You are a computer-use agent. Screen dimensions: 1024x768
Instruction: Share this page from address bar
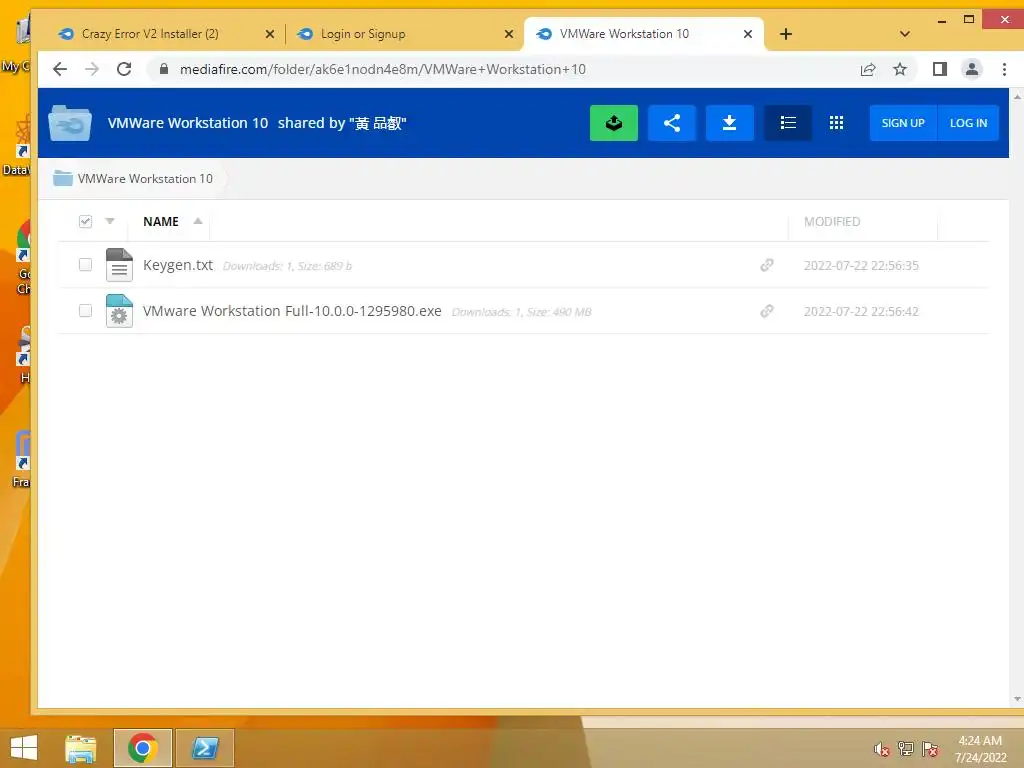coord(867,69)
